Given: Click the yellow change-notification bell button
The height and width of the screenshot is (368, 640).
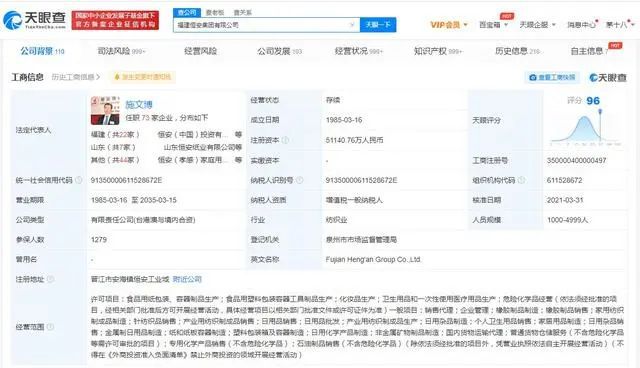Looking at the screenshot, I should (x=142, y=77).
